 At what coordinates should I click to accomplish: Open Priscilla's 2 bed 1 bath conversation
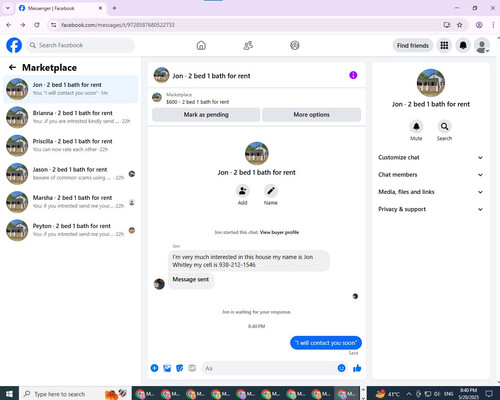(70, 145)
